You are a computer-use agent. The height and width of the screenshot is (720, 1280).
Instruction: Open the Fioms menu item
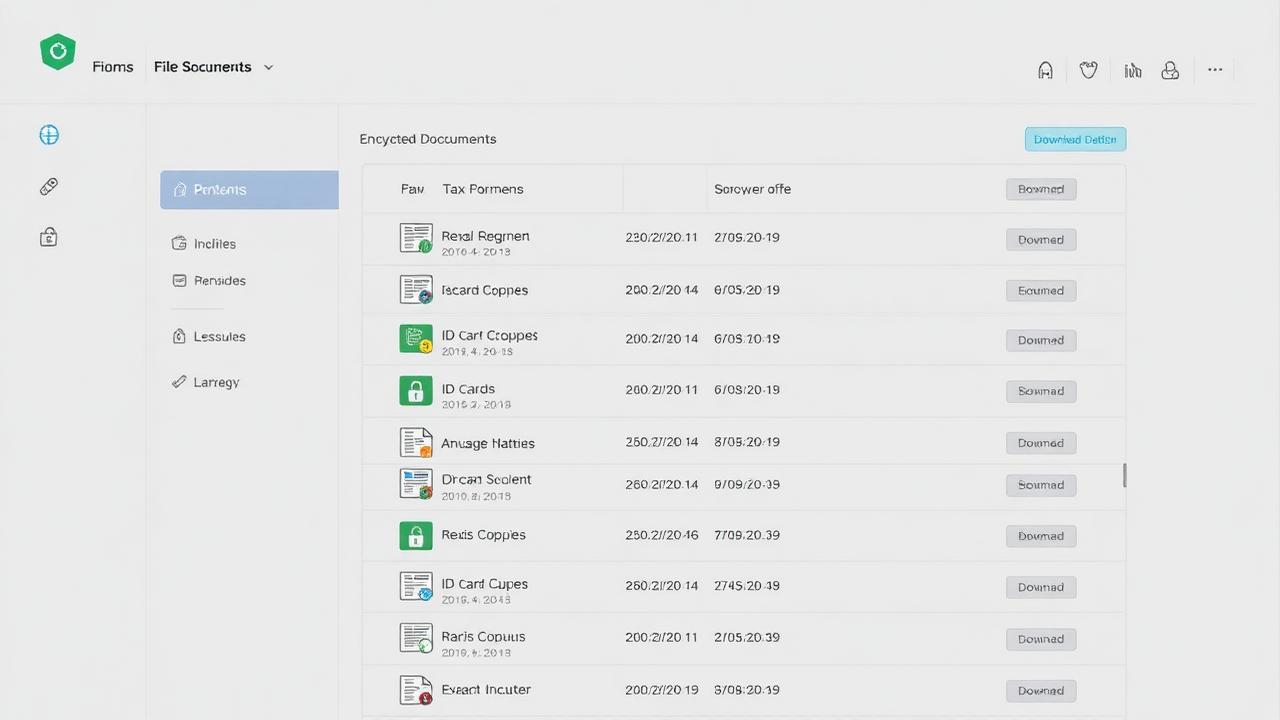pos(113,67)
